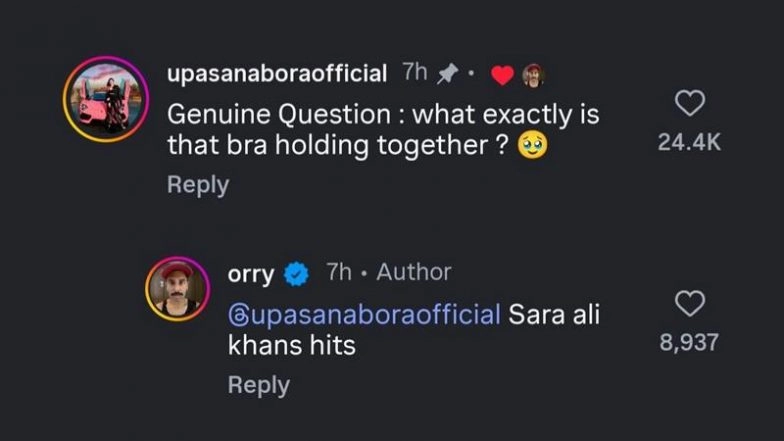Click the 7h timestamp on the pinned comment
784x441 pixels.
tap(414, 73)
